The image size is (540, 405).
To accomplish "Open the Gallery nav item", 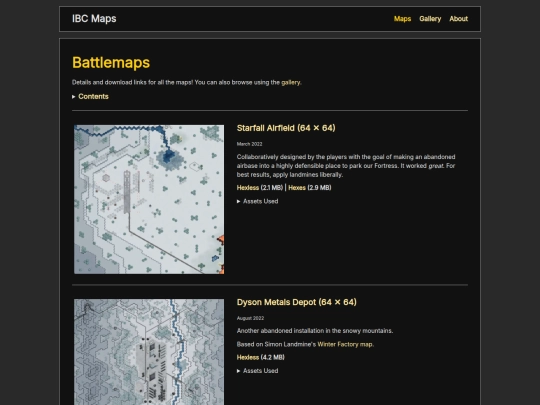I will [430, 19].
